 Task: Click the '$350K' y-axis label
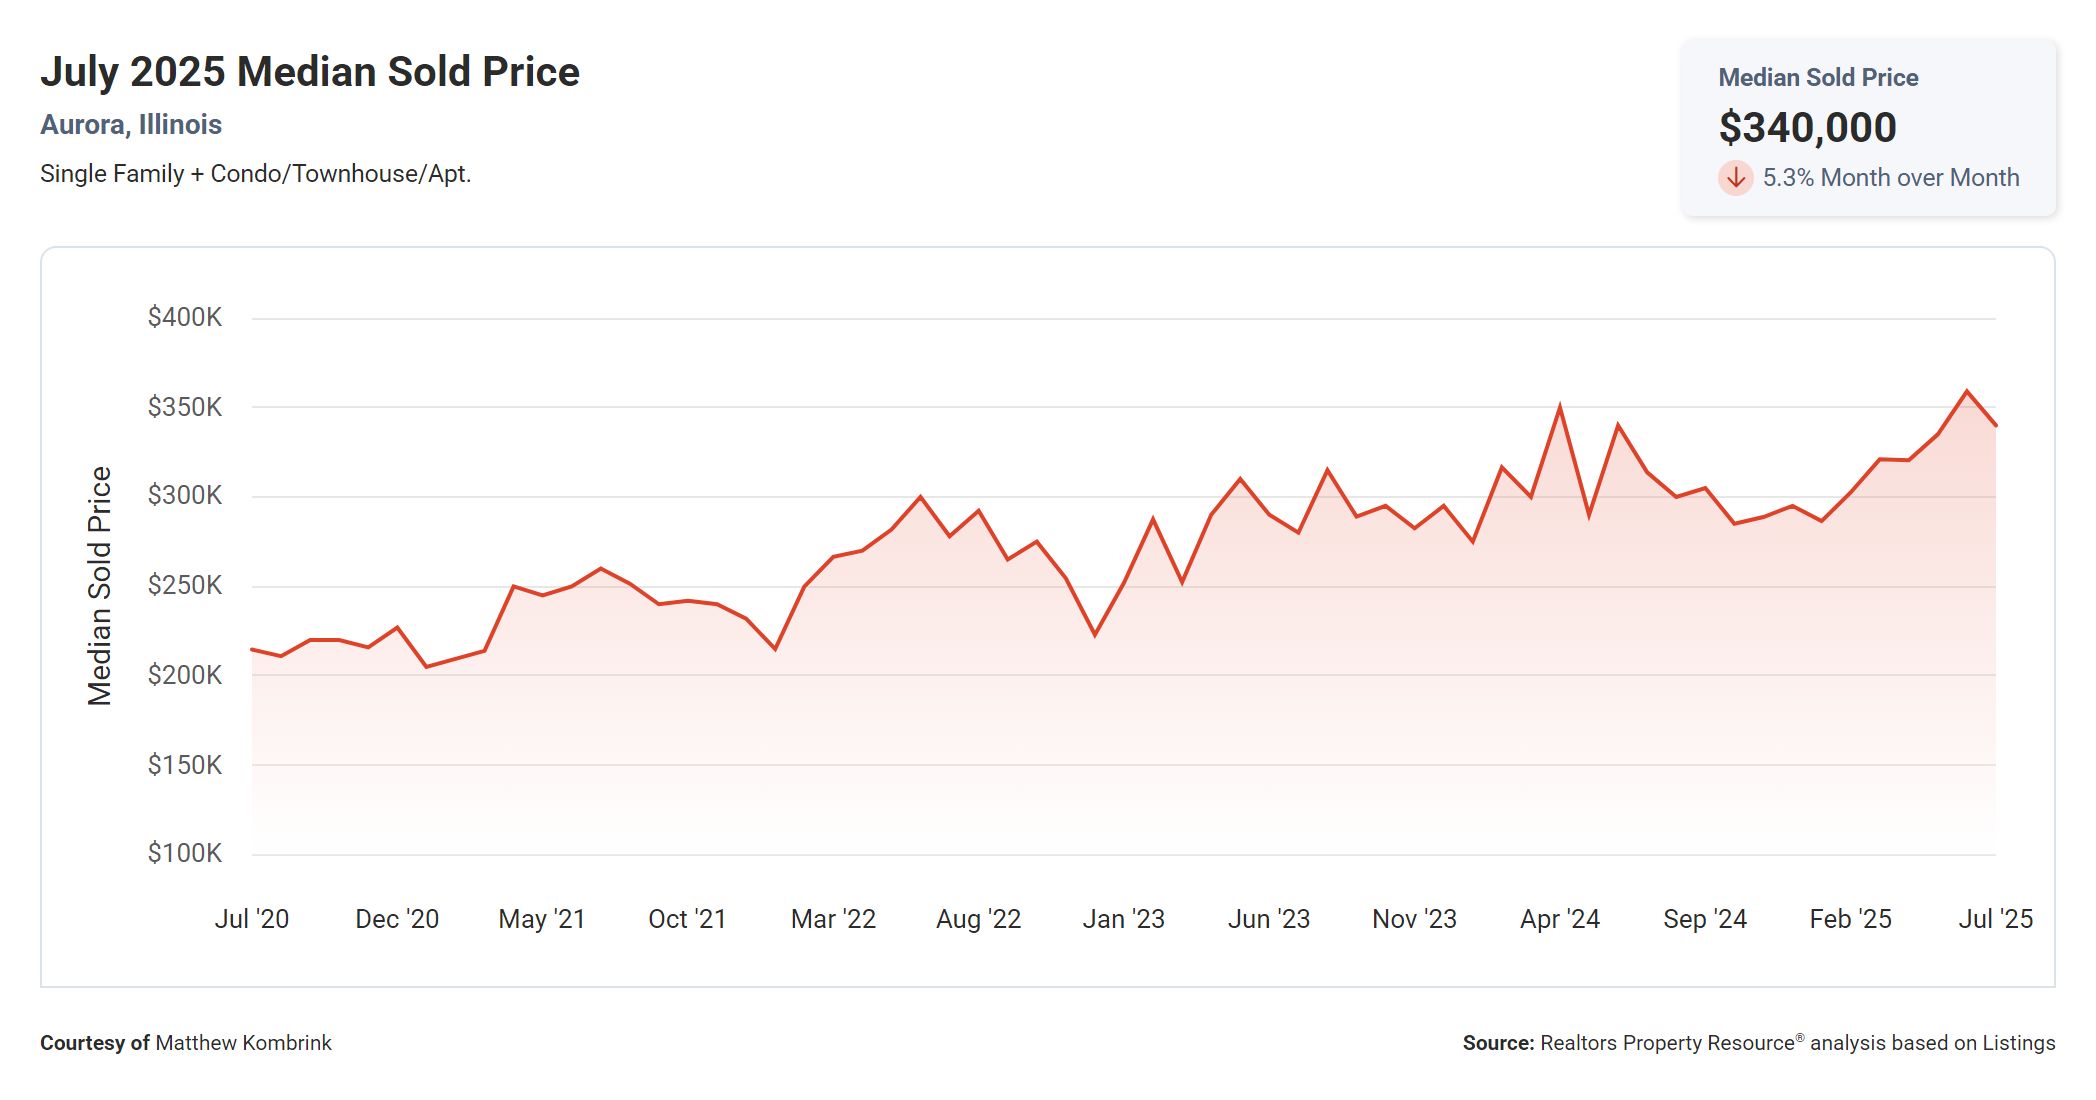point(185,407)
